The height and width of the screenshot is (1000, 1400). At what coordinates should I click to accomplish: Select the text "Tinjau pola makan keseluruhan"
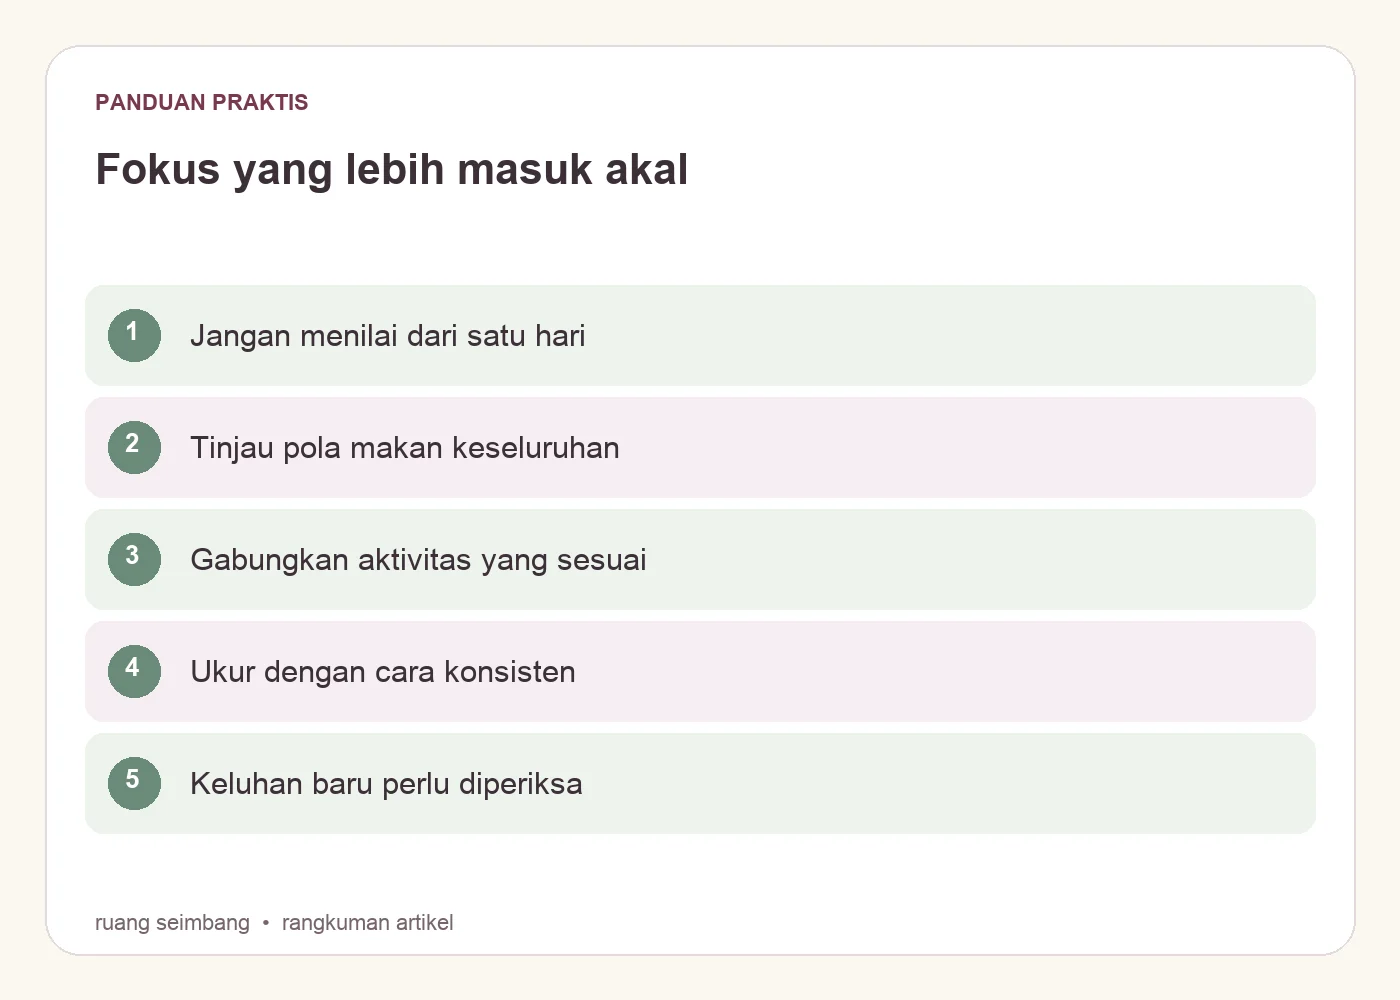point(405,448)
